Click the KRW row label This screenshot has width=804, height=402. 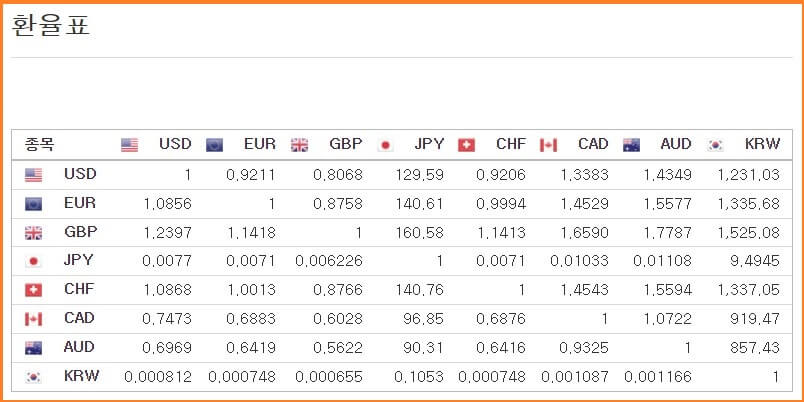tap(82, 376)
